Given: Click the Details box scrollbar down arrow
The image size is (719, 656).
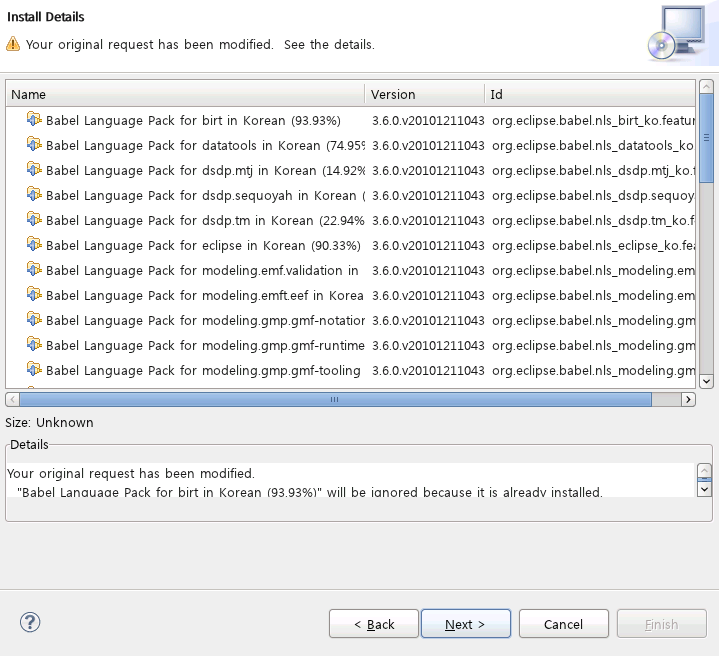Looking at the screenshot, I should pos(704,490).
